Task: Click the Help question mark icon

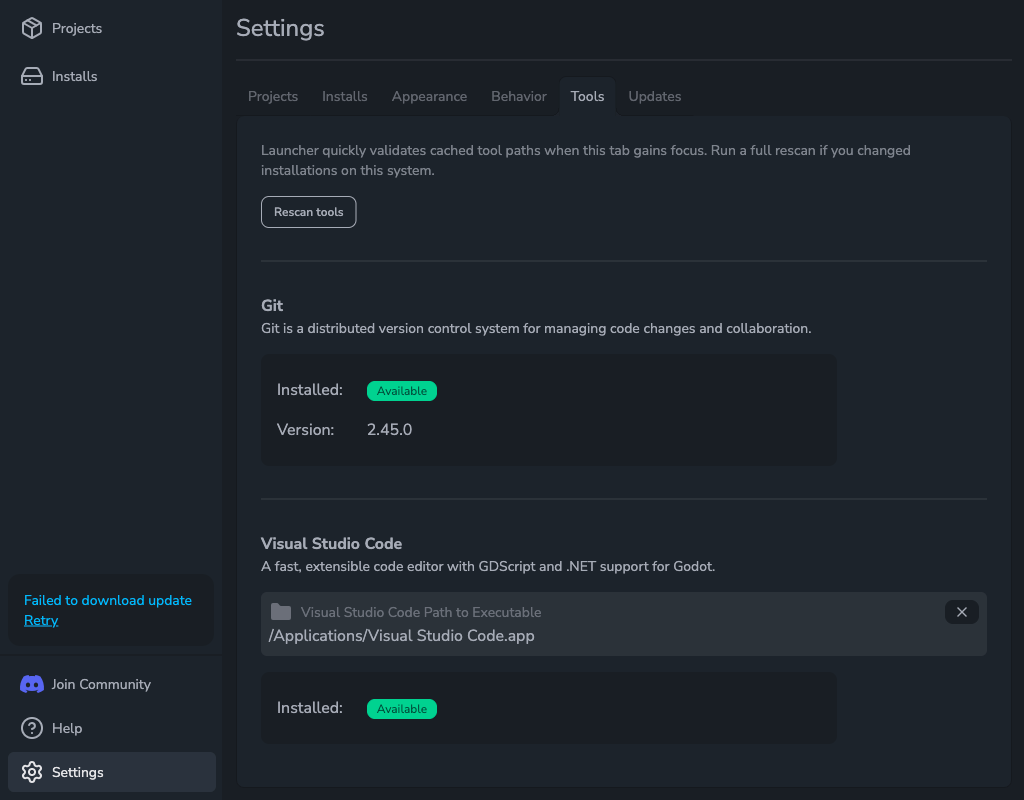Action: [x=32, y=728]
